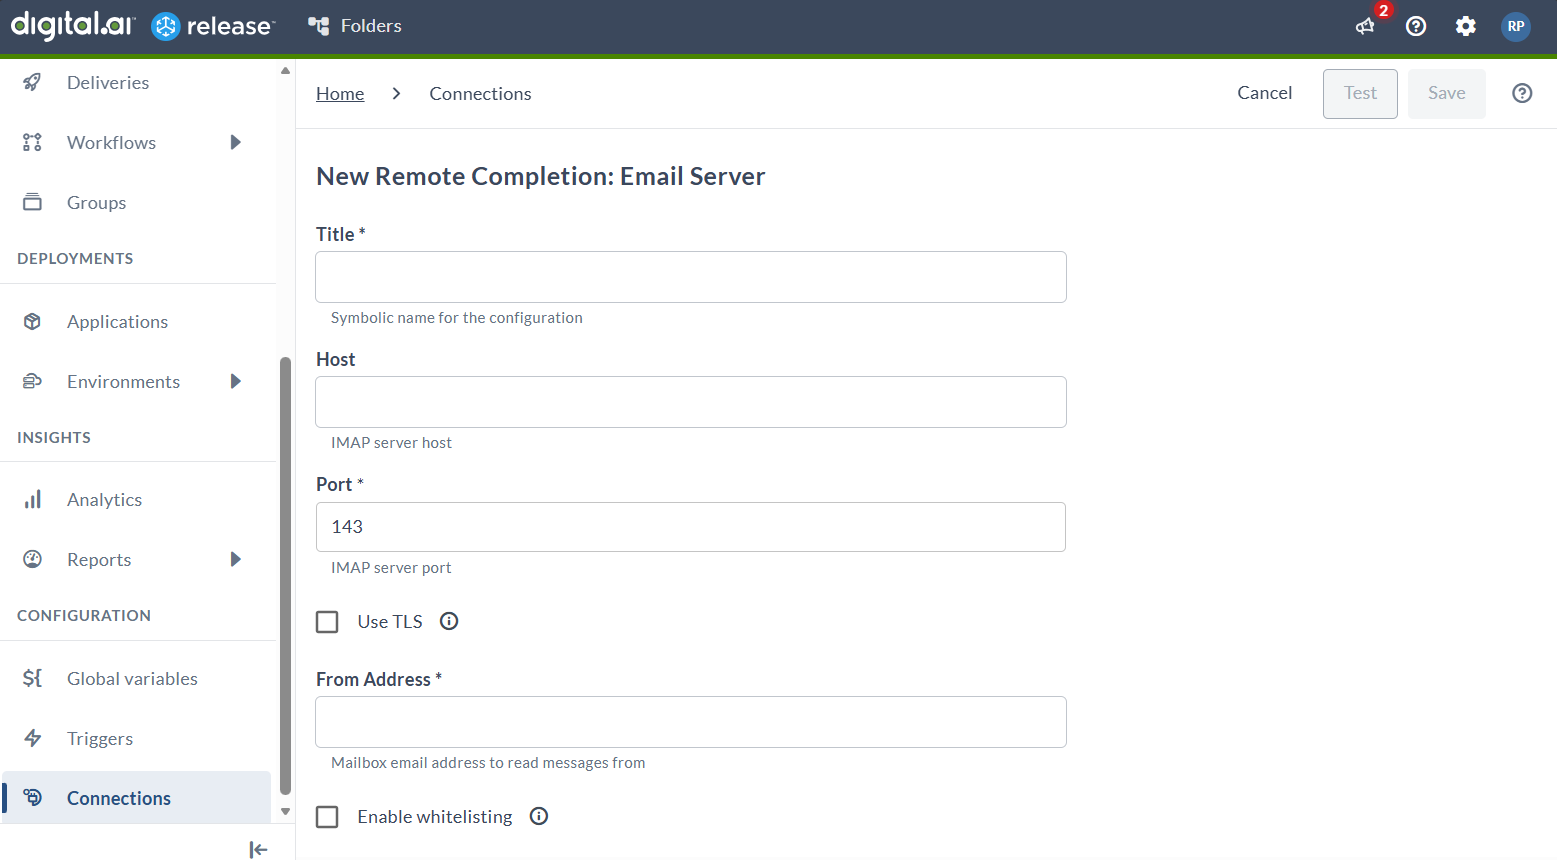Expand the Environments submenu
Screen dimensions: 1557x860
coord(236,381)
